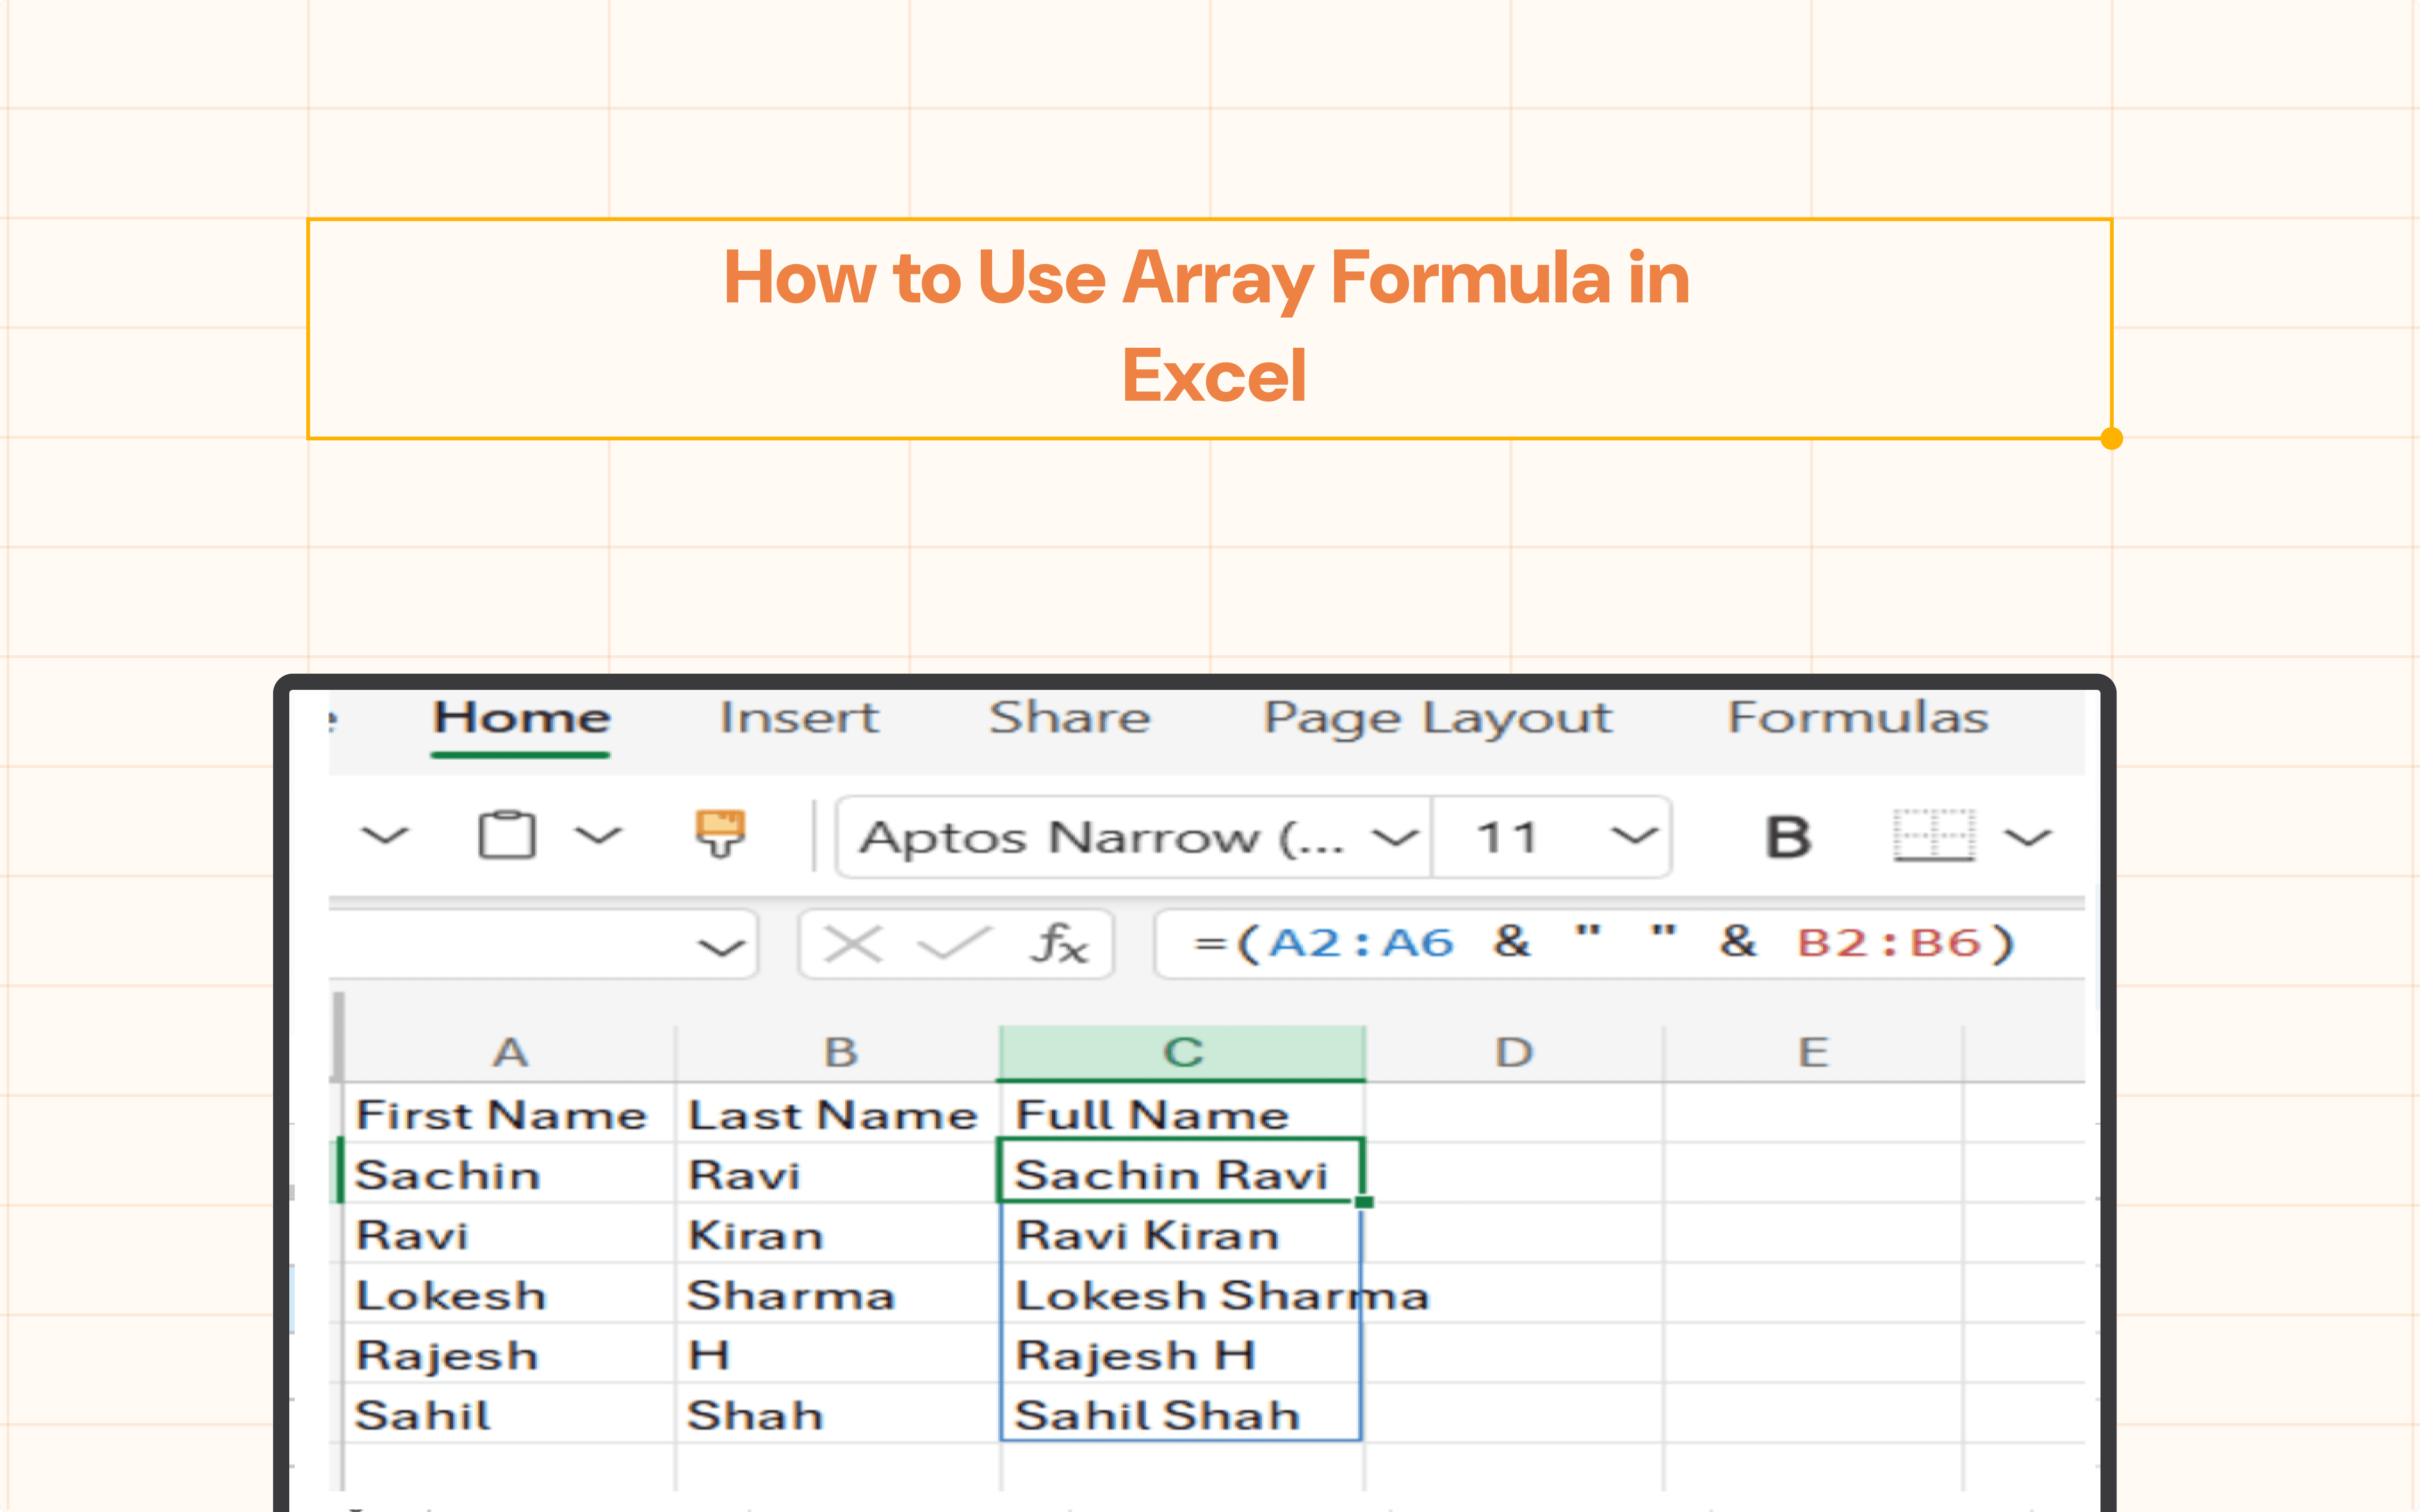Select the 'Sahil Shah' cell
The width and height of the screenshot is (2420, 1512).
(x=1182, y=1413)
